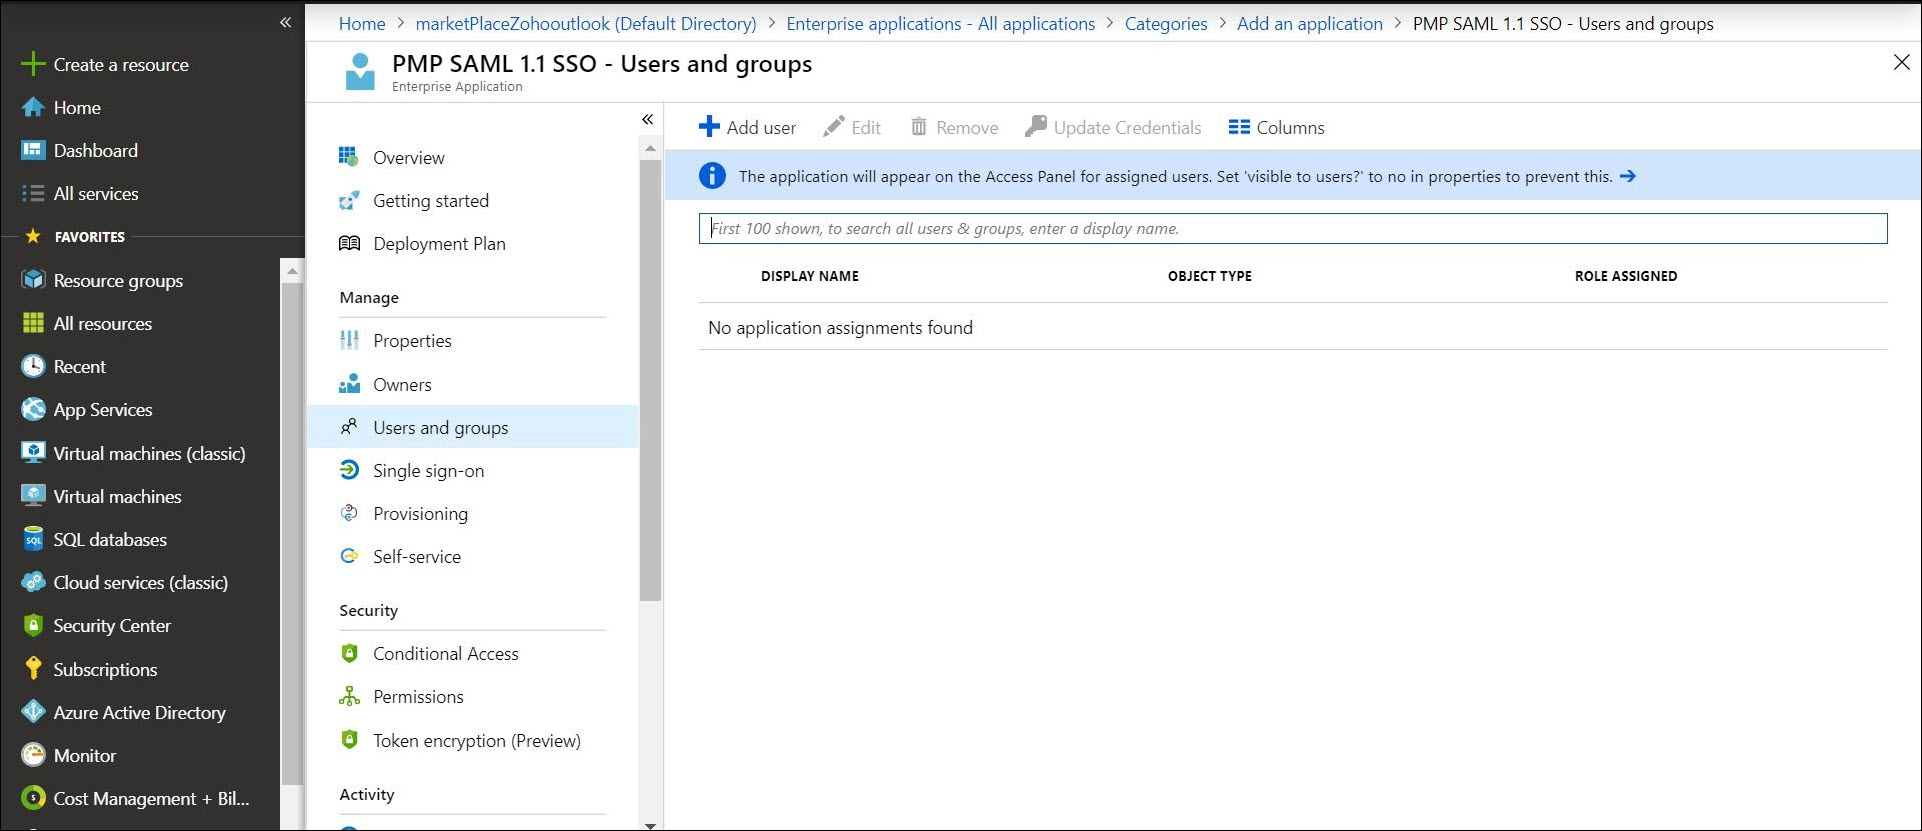
Task: Go to Enterprise applications breadcrumb link
Action: point(940,24)
